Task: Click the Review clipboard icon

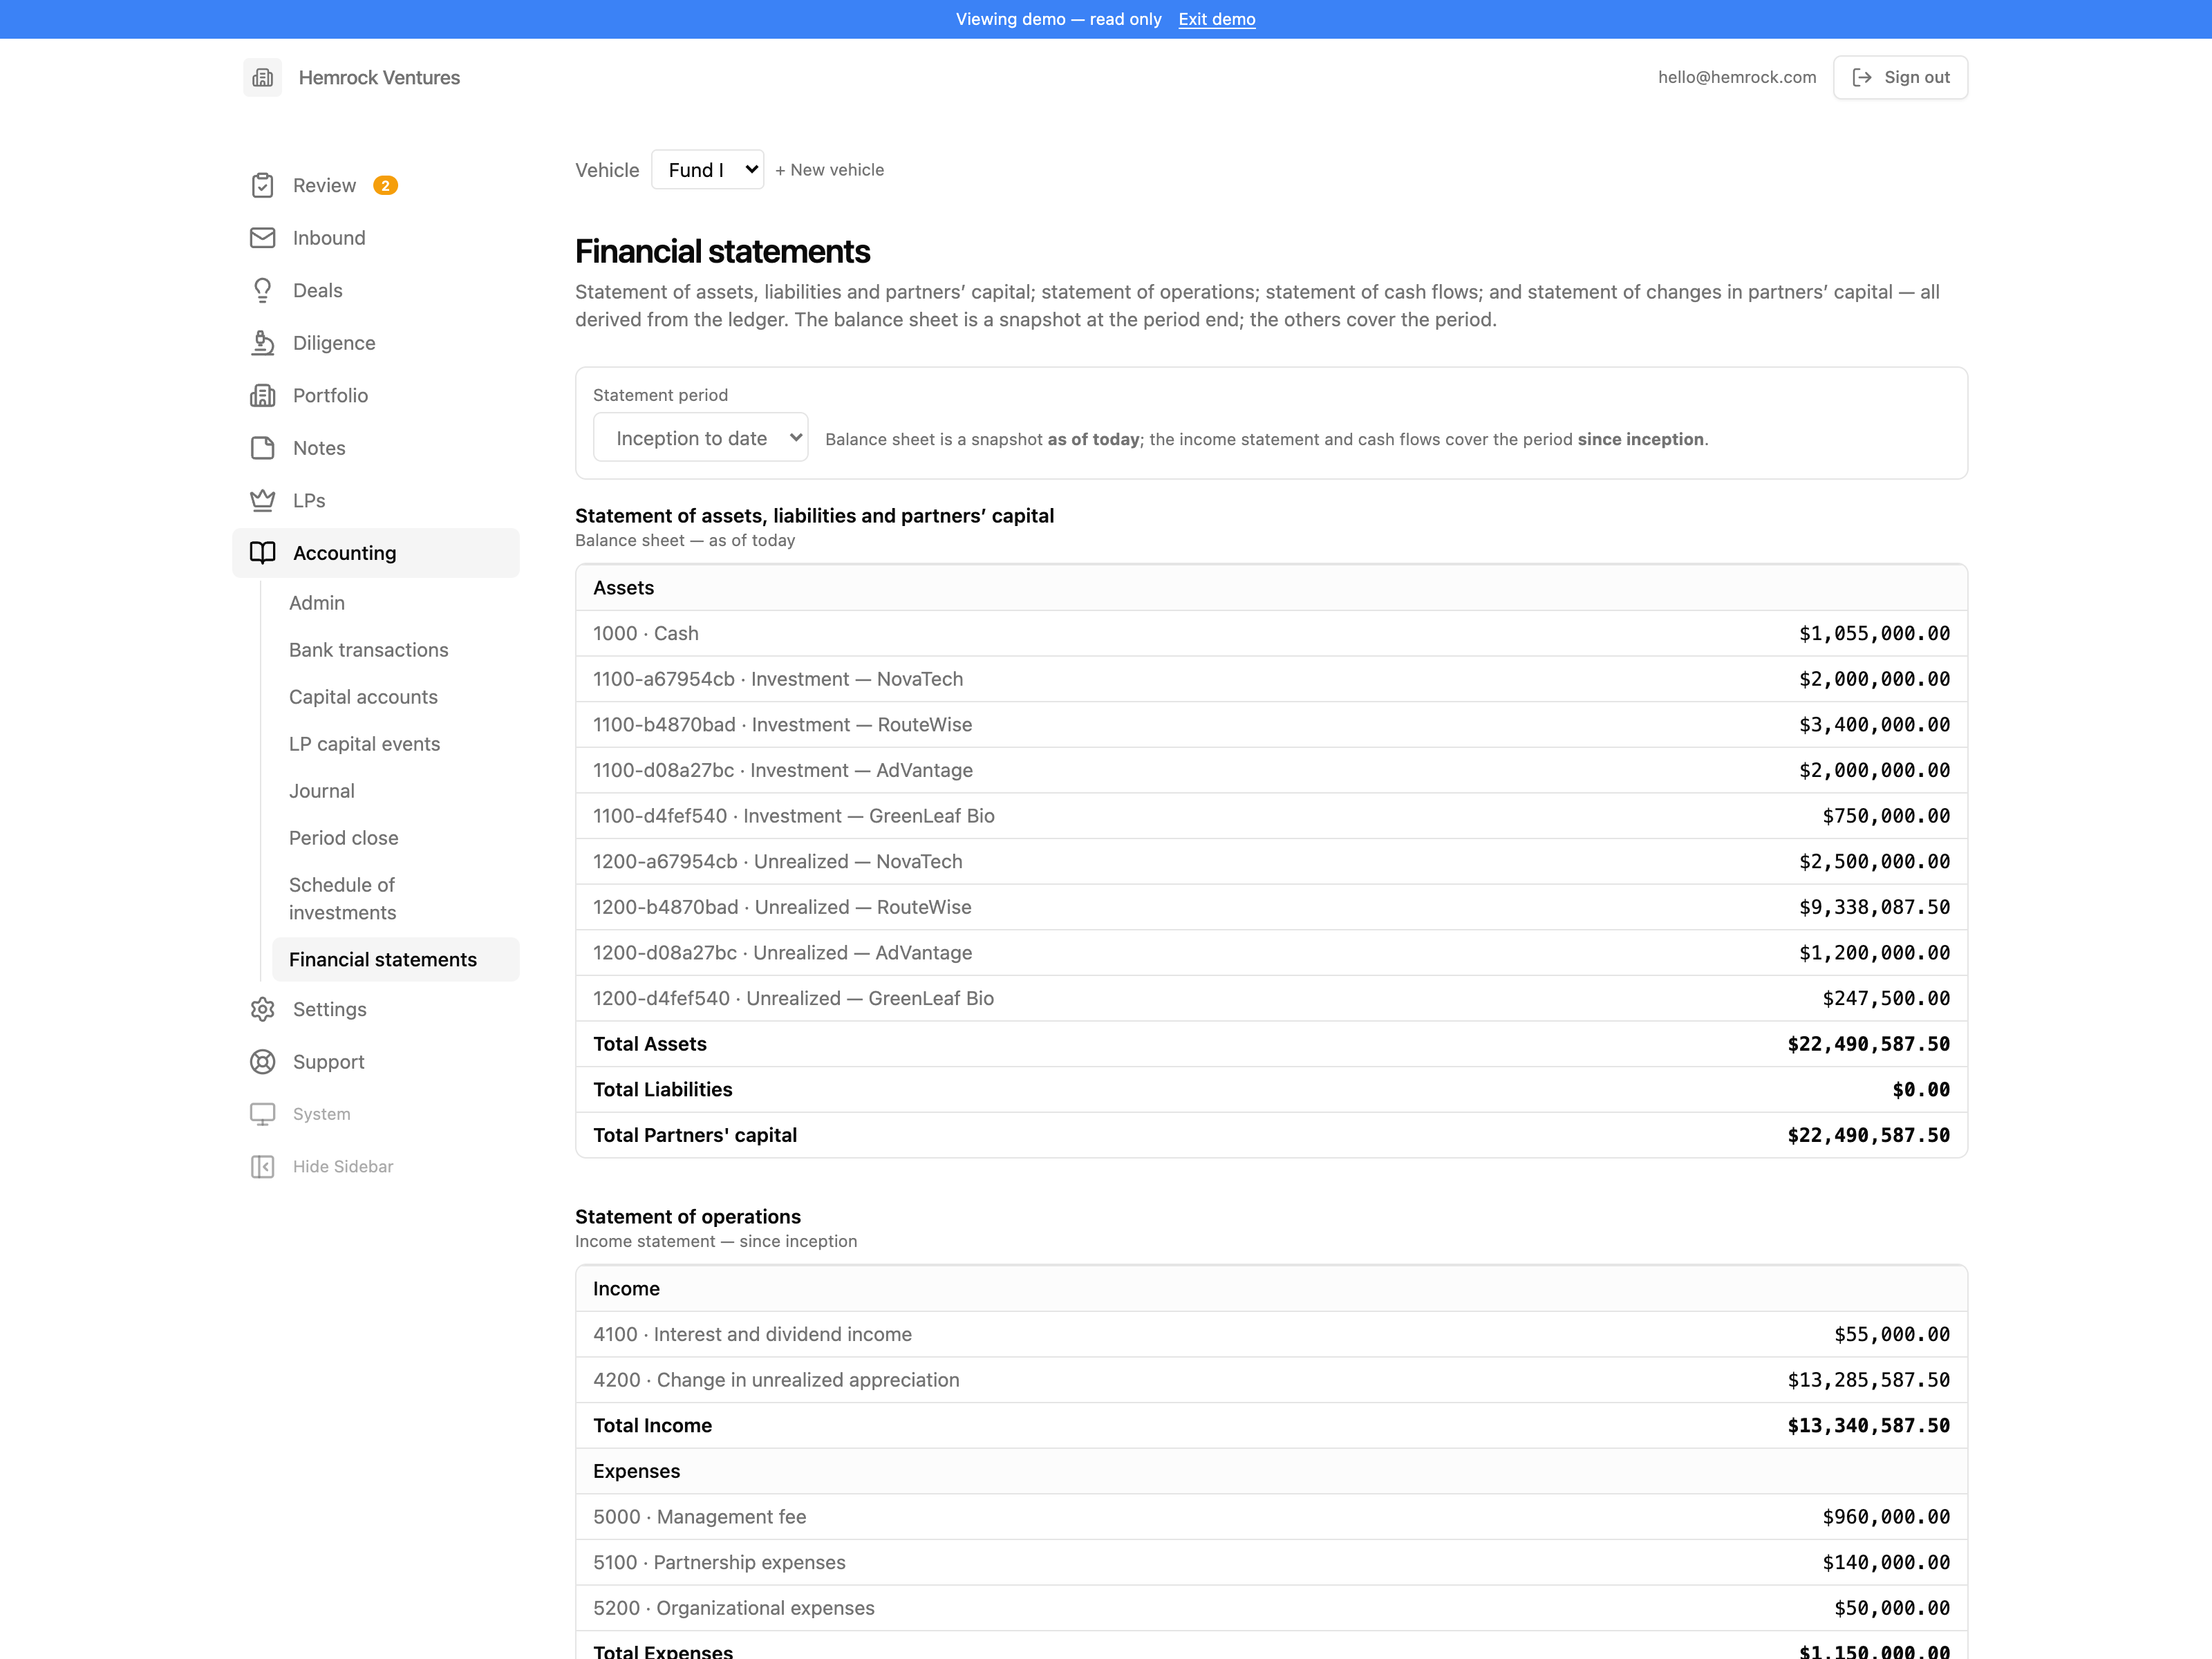Action: click(x=262, y=185)
